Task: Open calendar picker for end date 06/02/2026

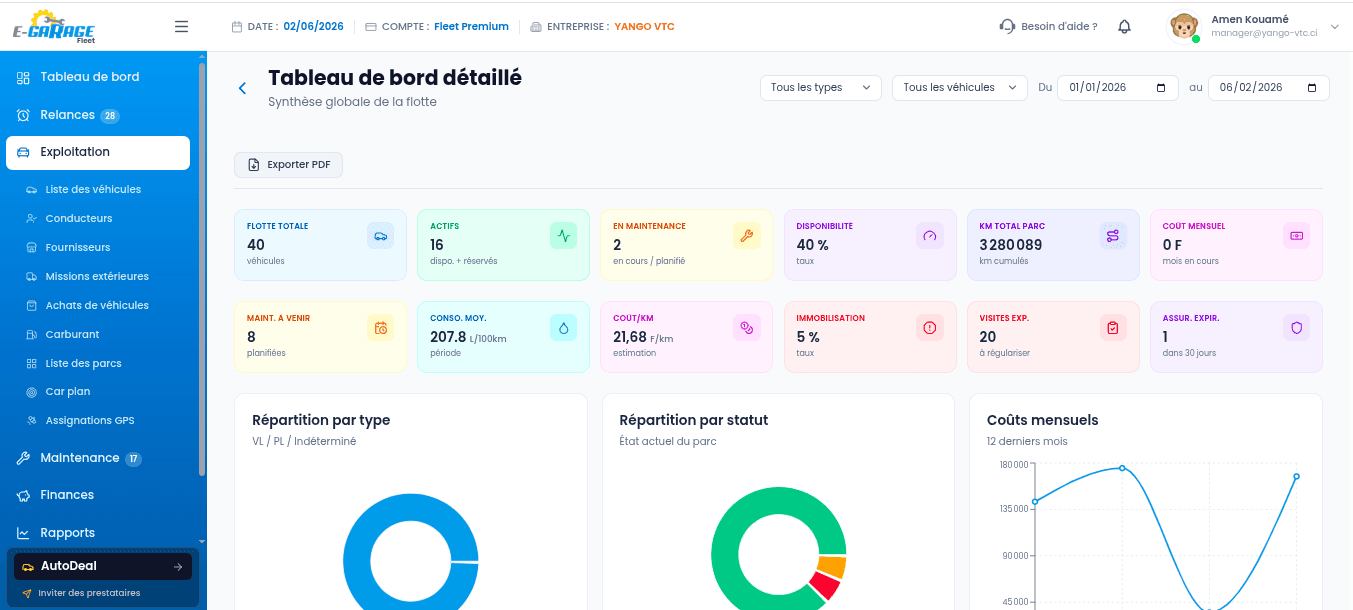Action: click(x=1312, y=88)
